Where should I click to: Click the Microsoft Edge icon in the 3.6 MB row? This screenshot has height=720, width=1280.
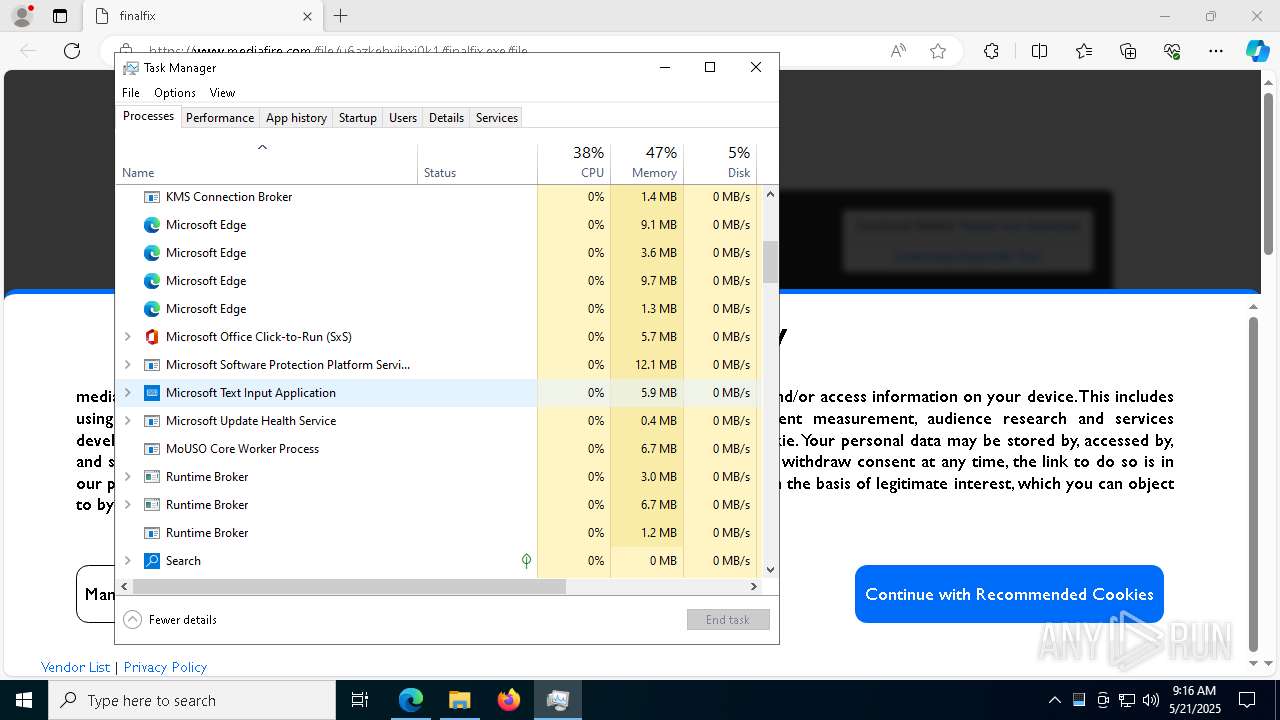coord(152,253)
